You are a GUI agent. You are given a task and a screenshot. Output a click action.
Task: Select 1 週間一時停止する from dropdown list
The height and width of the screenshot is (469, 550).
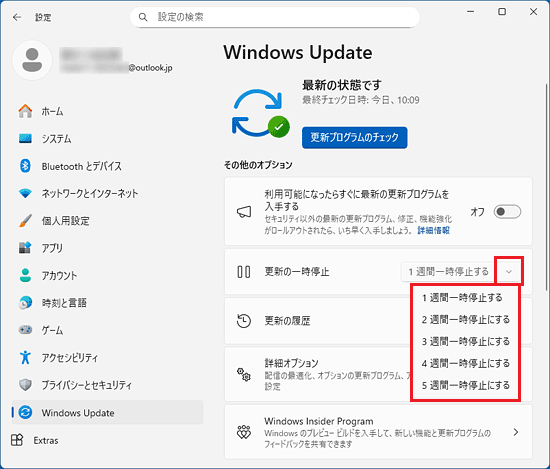pos(462,298)
